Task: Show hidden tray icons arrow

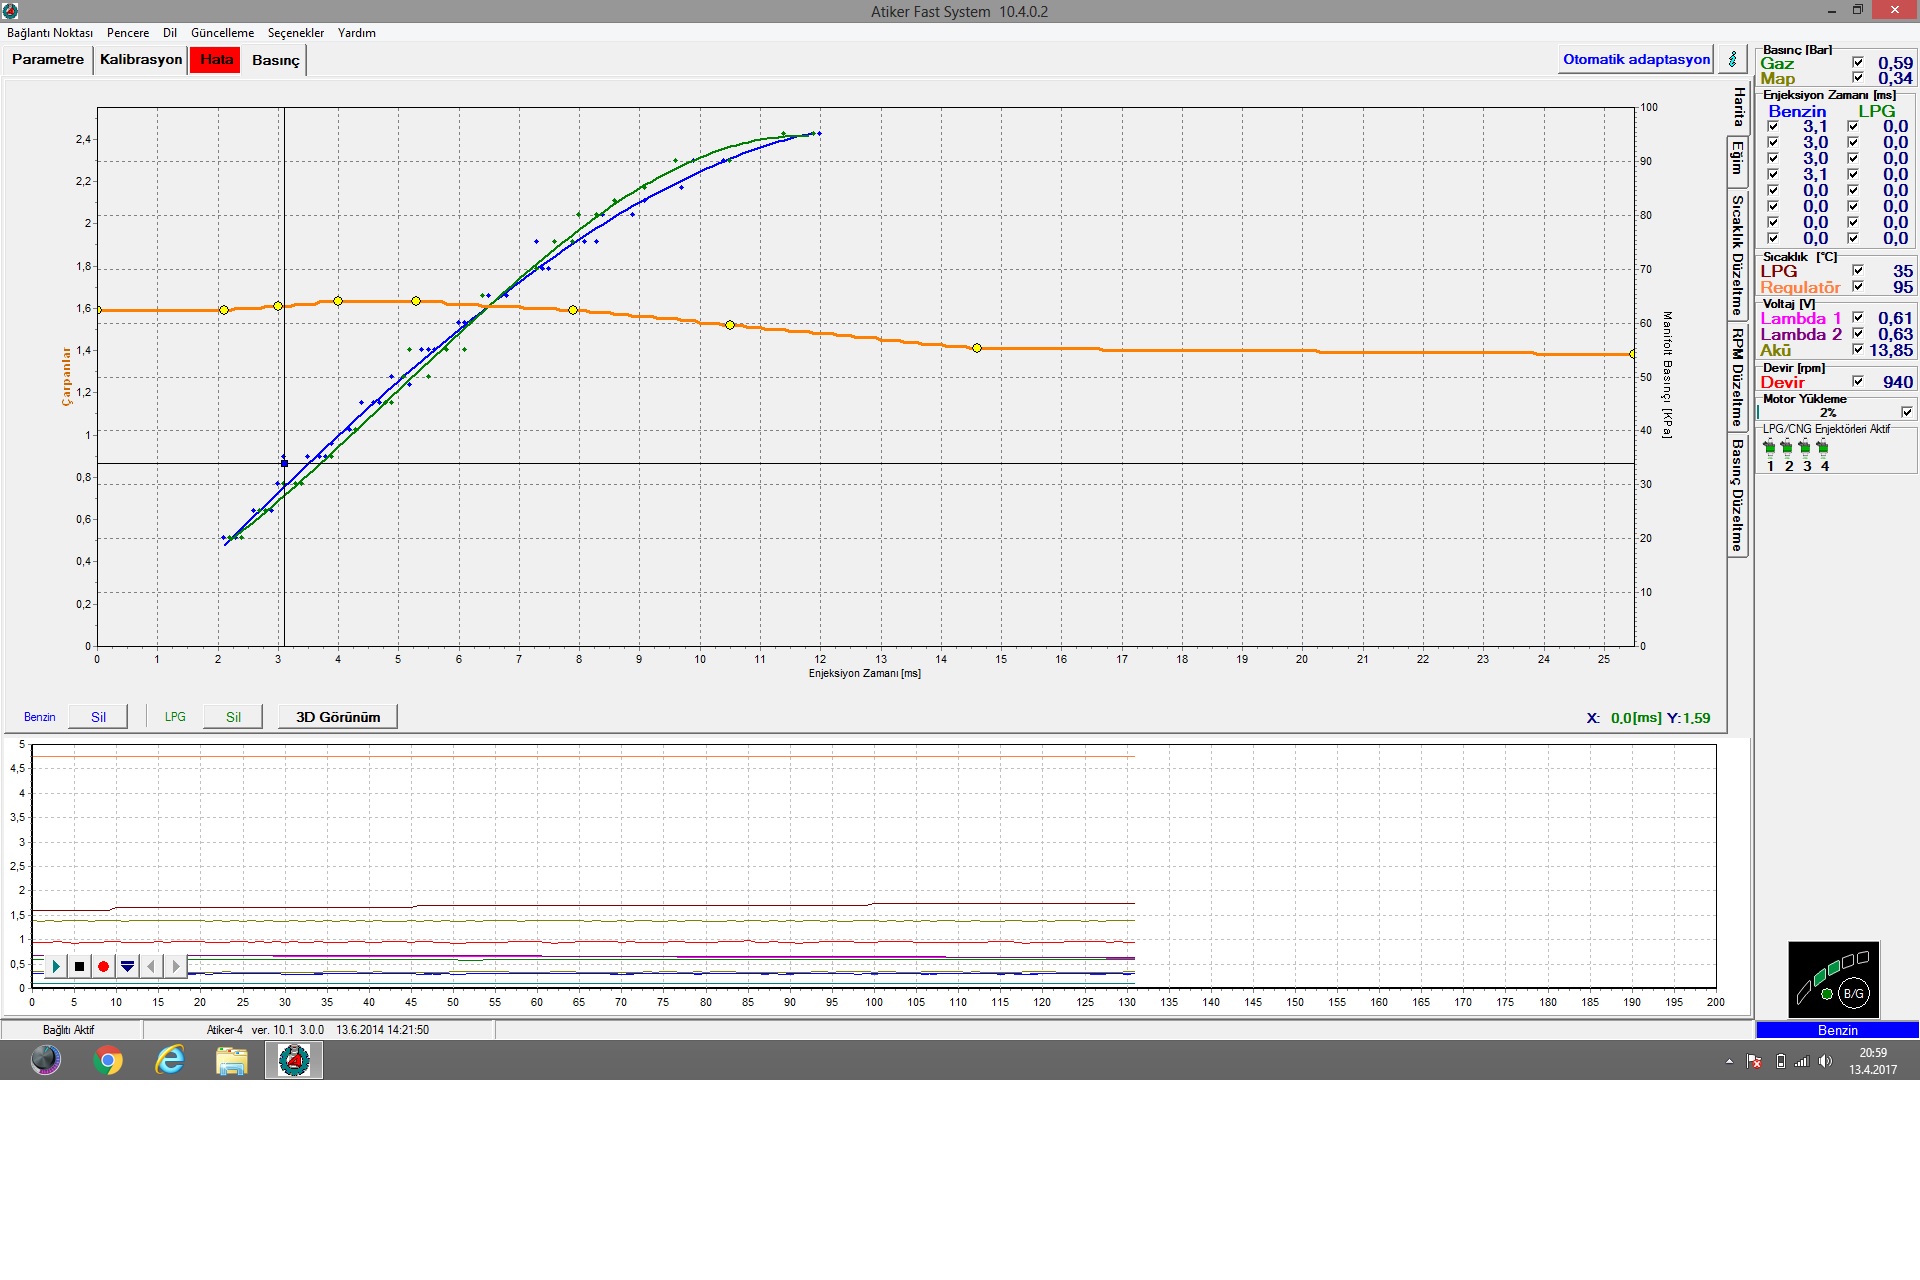Action: coord(1729,1061)
